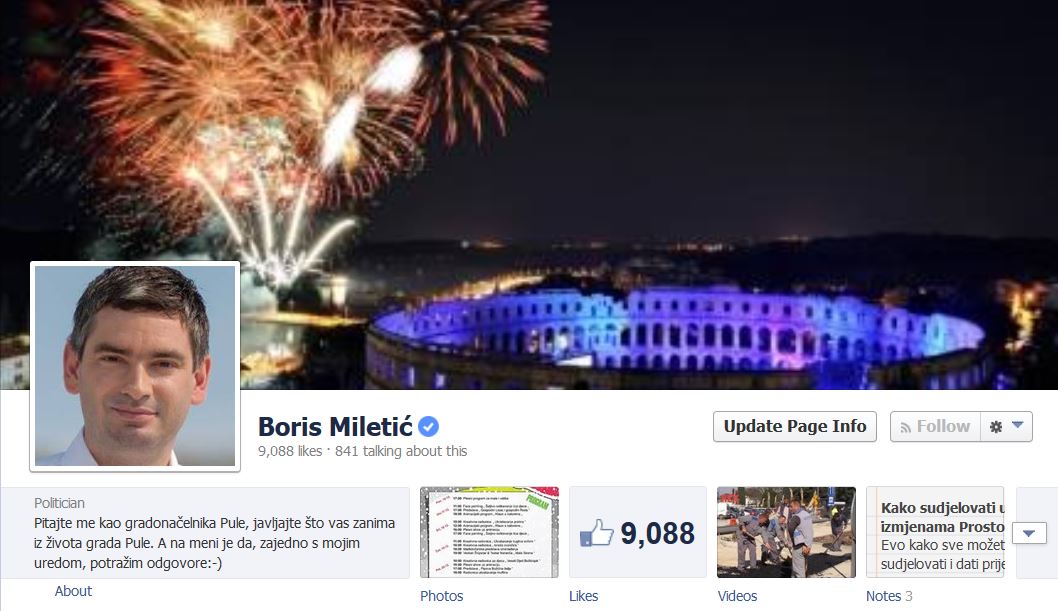
Task: Click the Boris Miletić page name
Action: click(x=335, y=426)
